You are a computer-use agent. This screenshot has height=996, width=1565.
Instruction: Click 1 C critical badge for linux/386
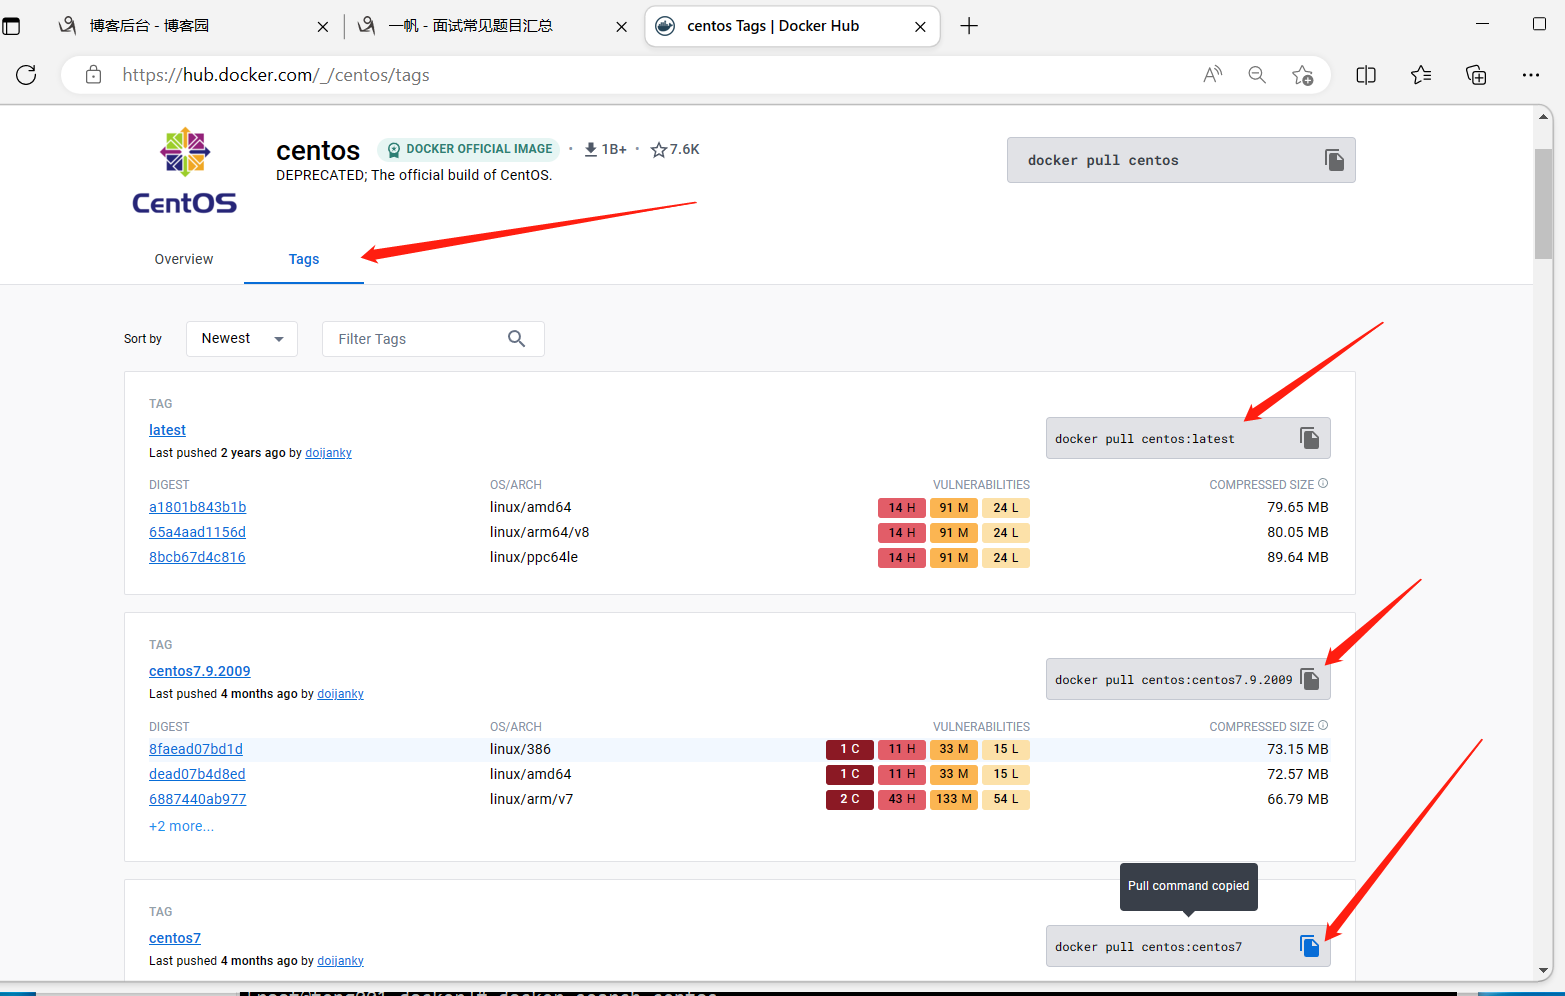[x=850, y=749]
